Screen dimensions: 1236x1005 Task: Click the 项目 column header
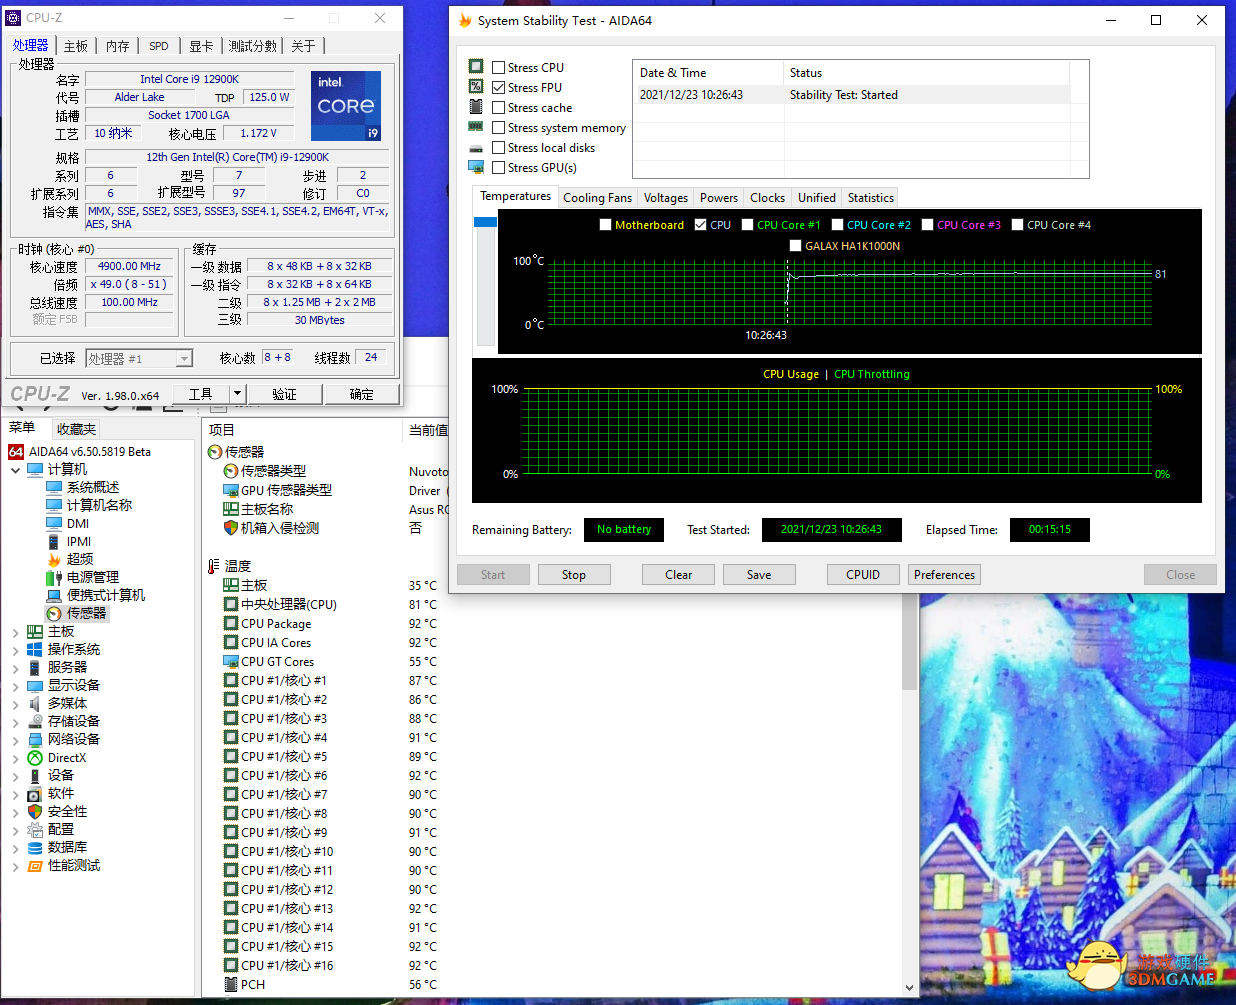click(303, 430)
